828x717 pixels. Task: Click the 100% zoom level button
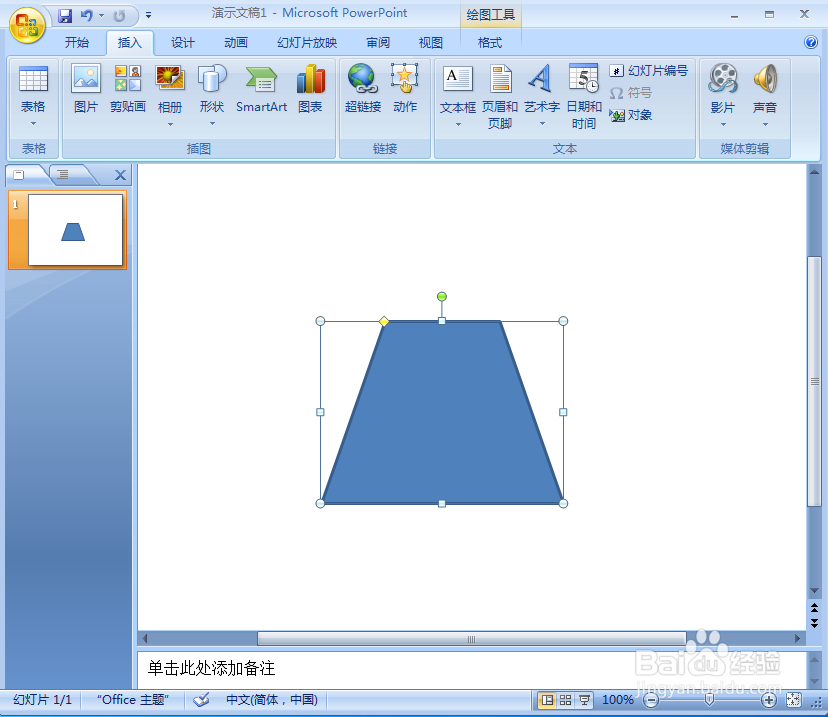point(617,700)
